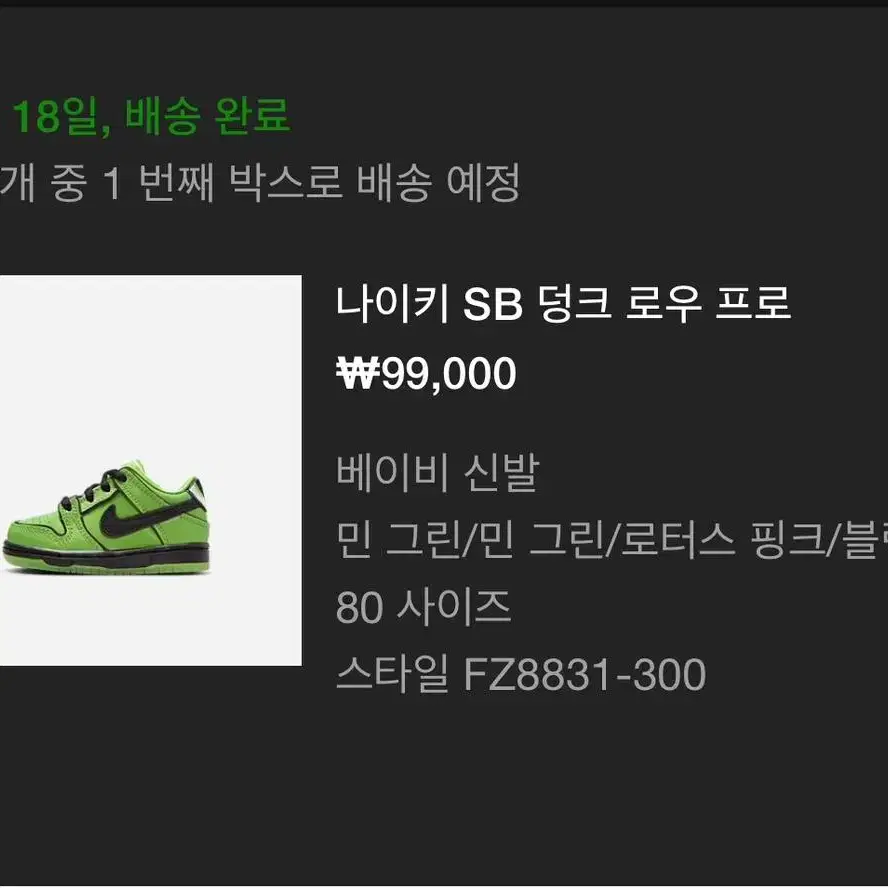Tap the 스타일 label before the code

tap(392, 674)
